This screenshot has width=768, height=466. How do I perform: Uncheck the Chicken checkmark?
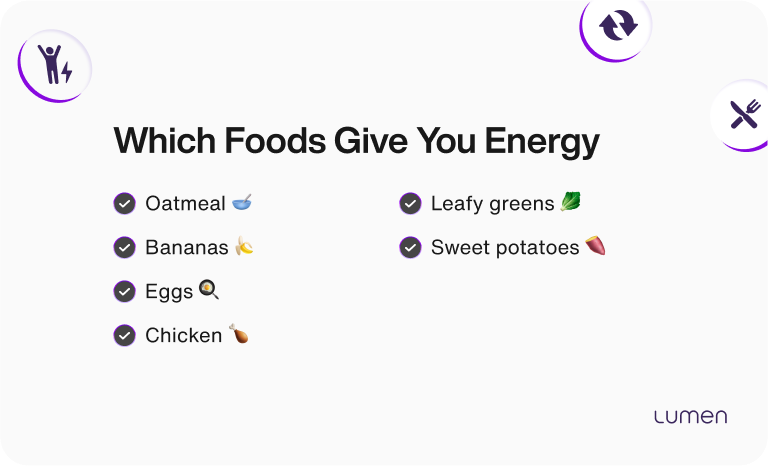[x=124, y=335]
